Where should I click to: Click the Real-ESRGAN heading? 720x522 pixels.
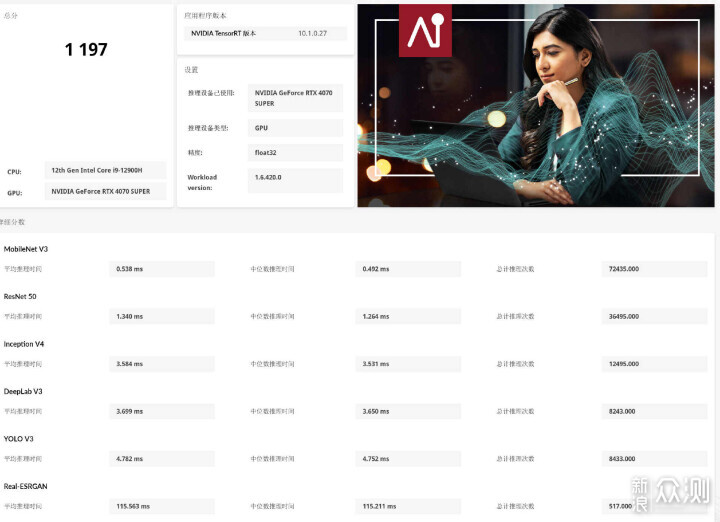coord(25,486)
